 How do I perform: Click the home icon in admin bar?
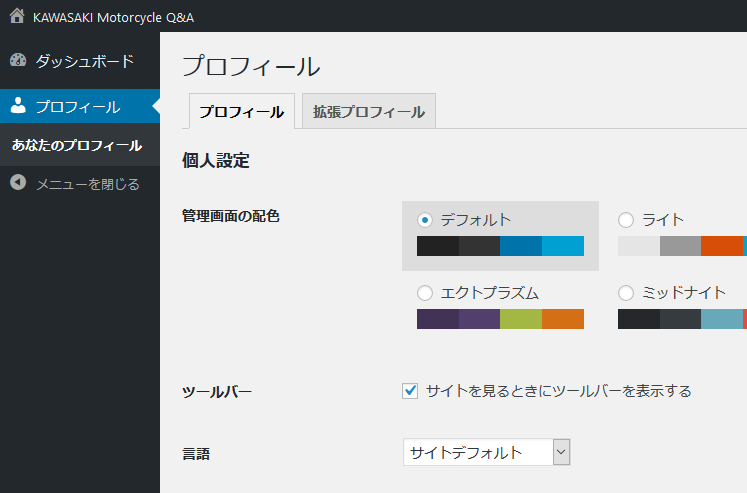(x=17, y=16)
